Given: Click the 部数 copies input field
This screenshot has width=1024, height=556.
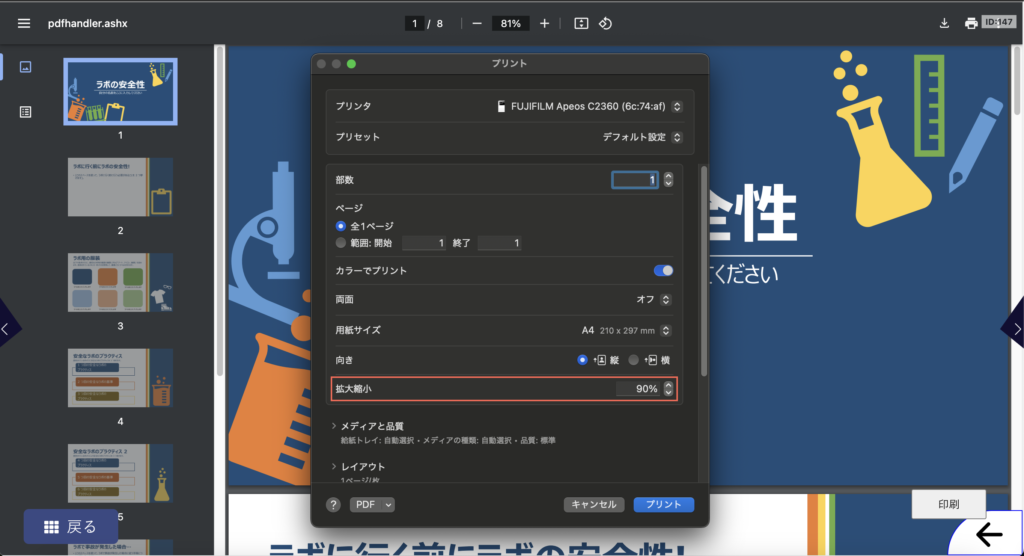Looking at the screenshot, I should [x=635, y=180].
